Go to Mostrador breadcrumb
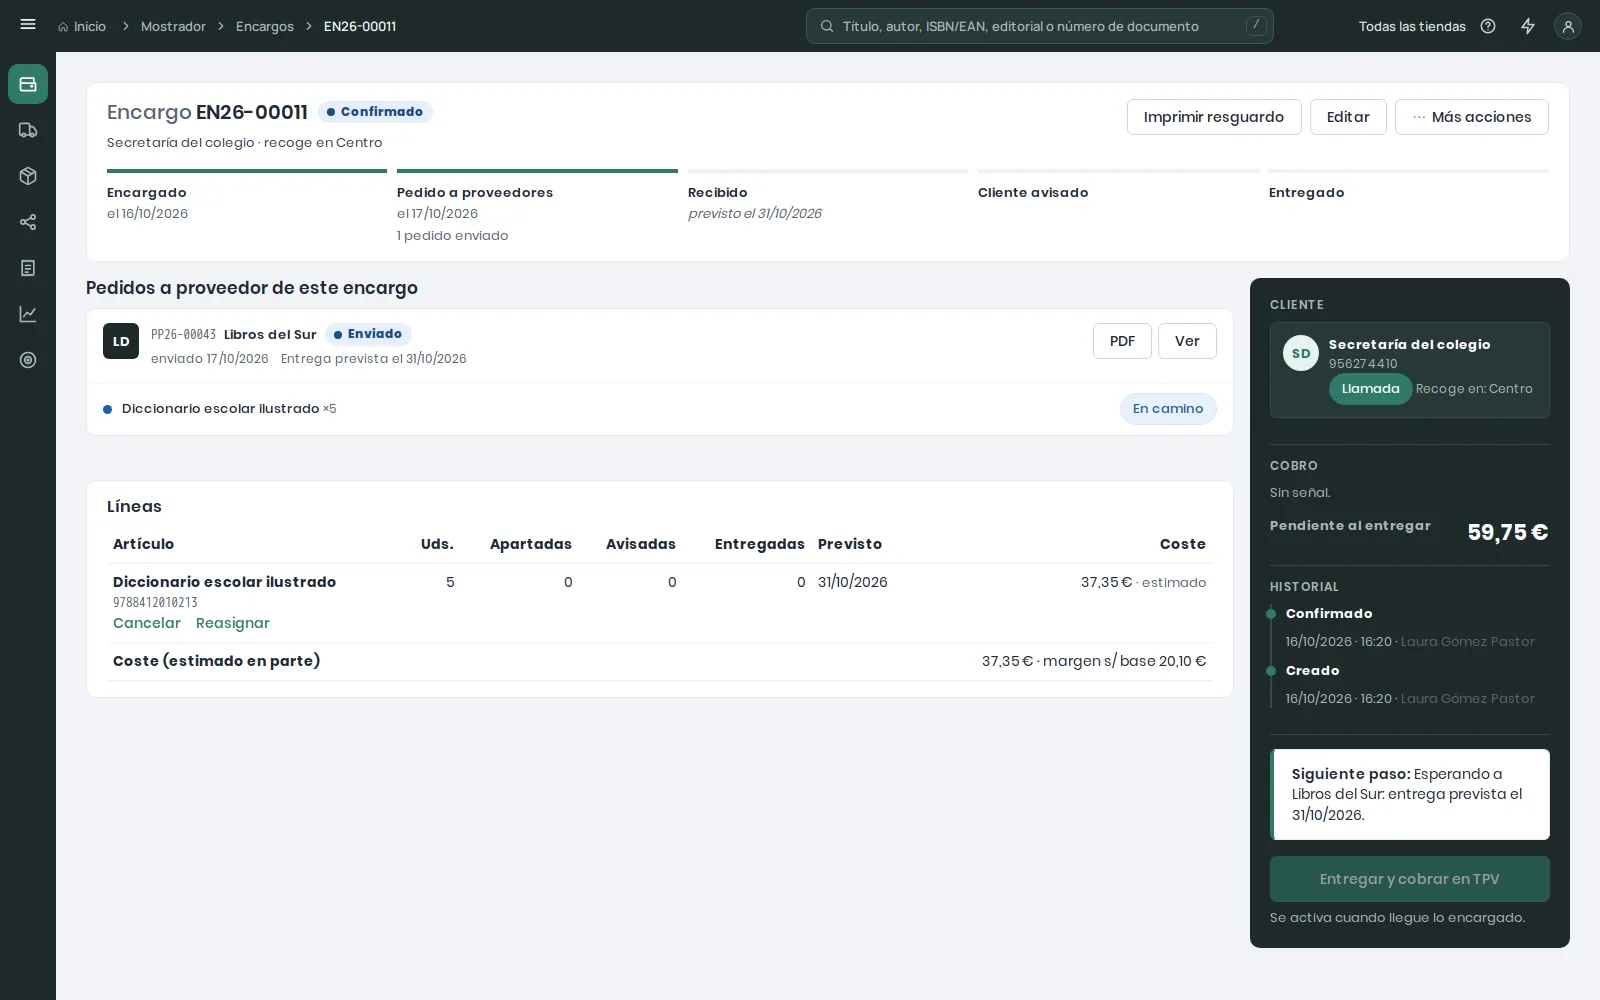This screenshot has height=1000, width=1600. (173, 26)
